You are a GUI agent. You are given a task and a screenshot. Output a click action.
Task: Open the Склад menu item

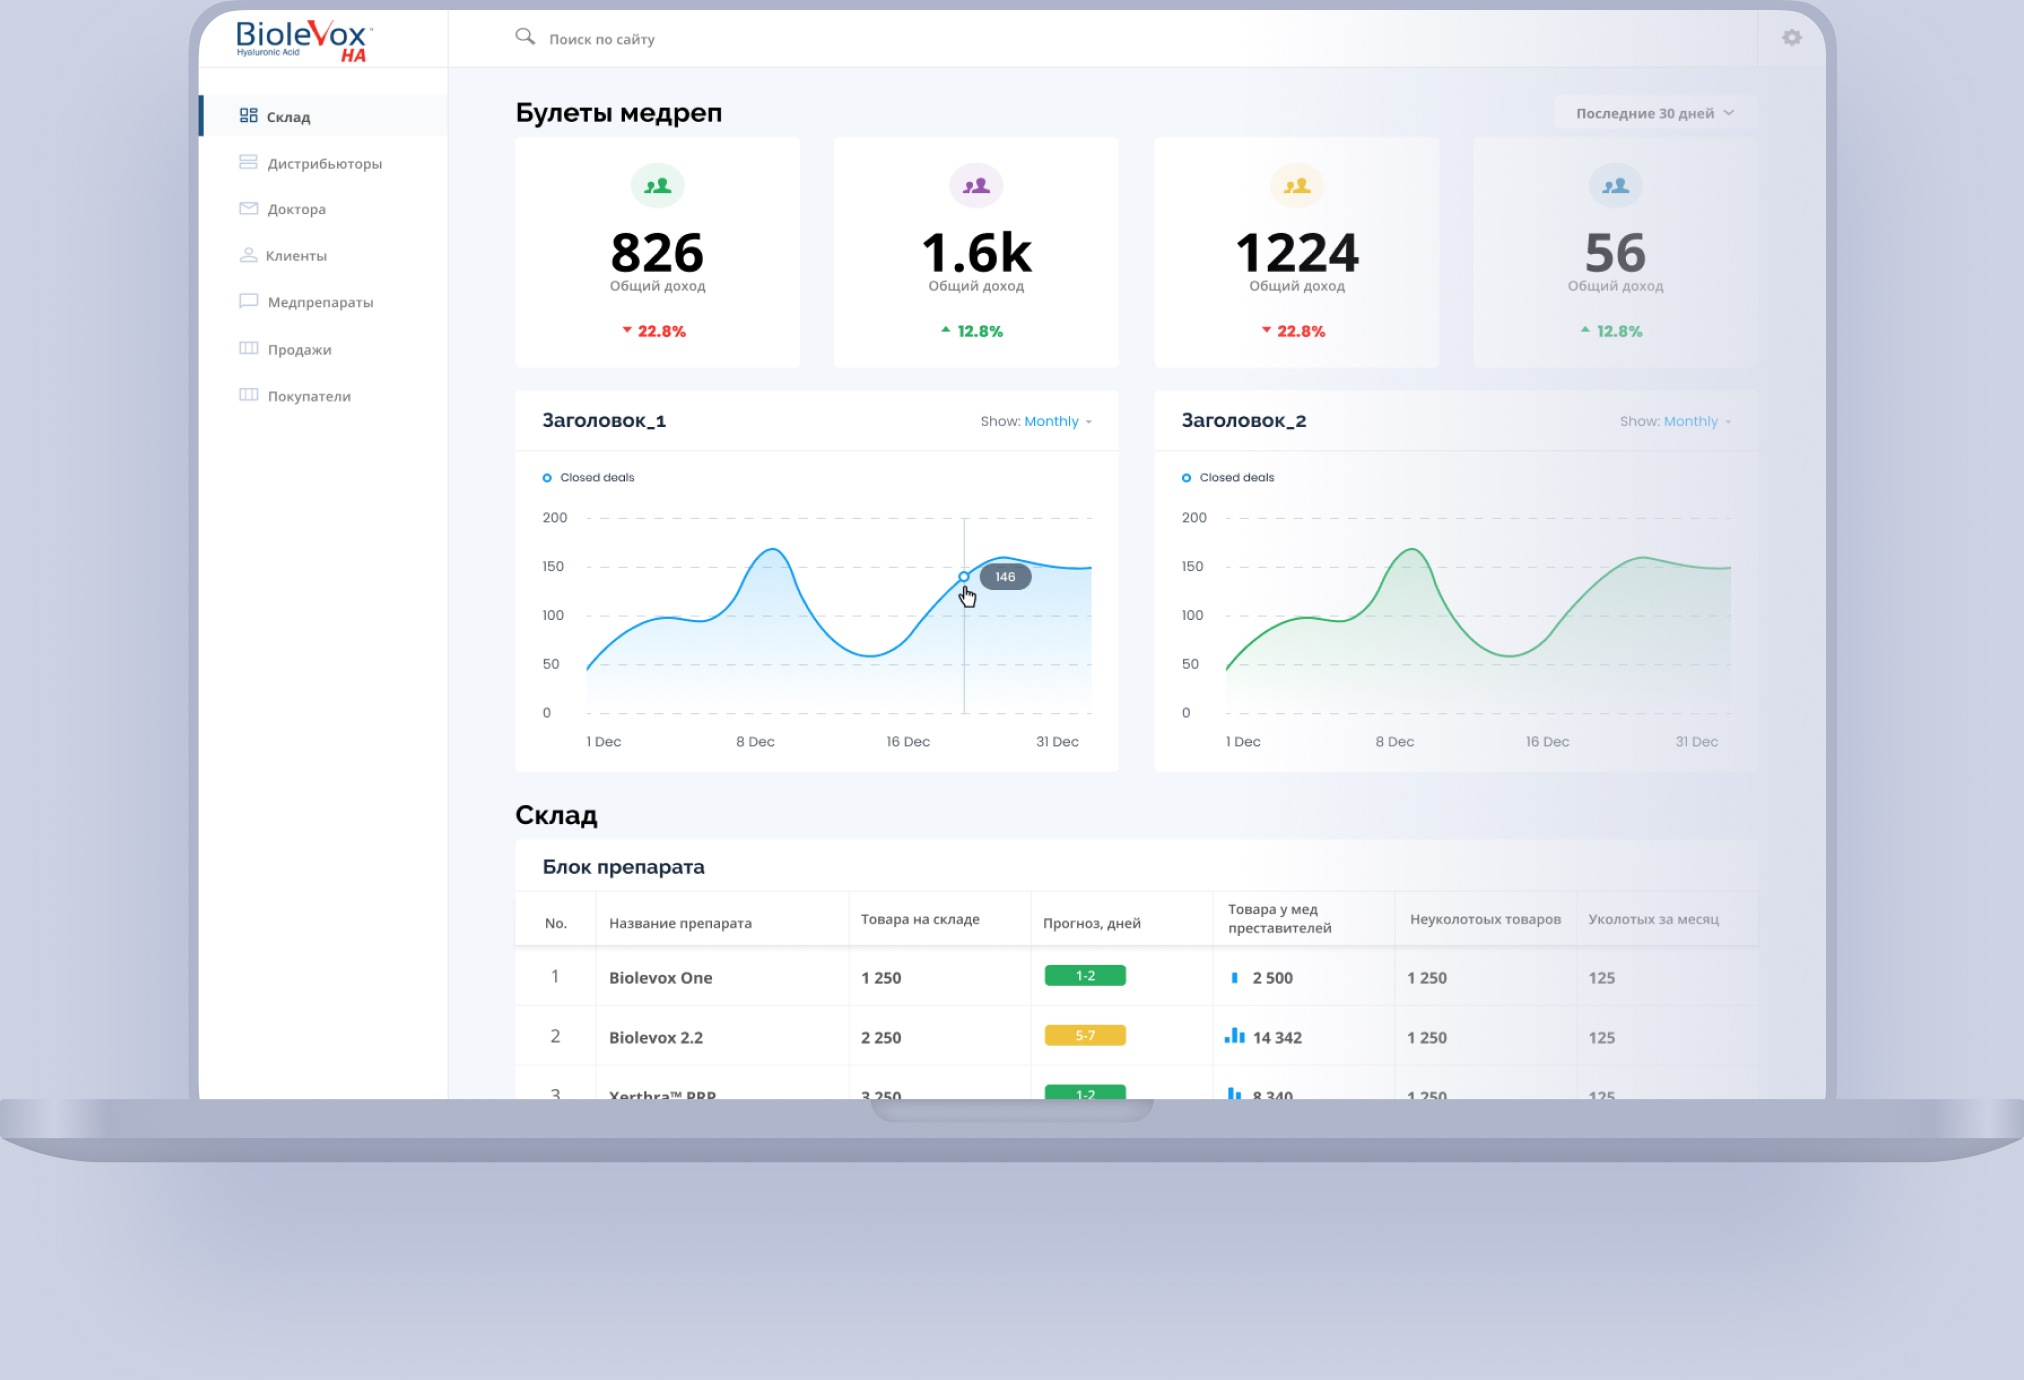click(324, 116)
